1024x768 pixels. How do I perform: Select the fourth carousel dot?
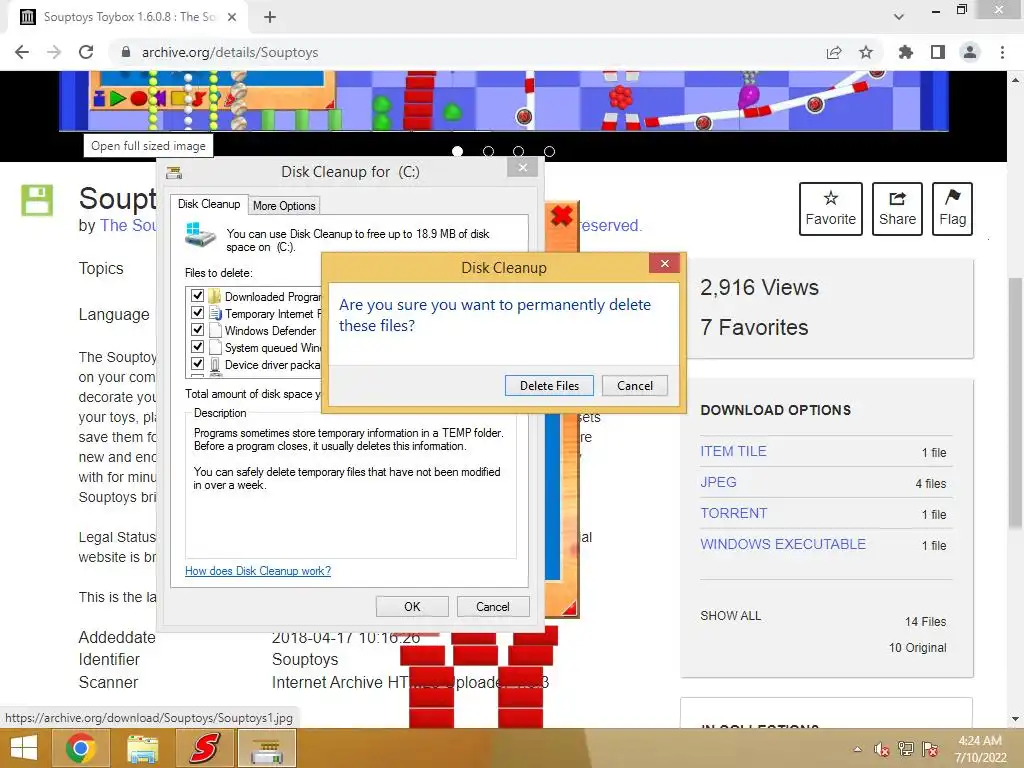(x=549, y=152)
